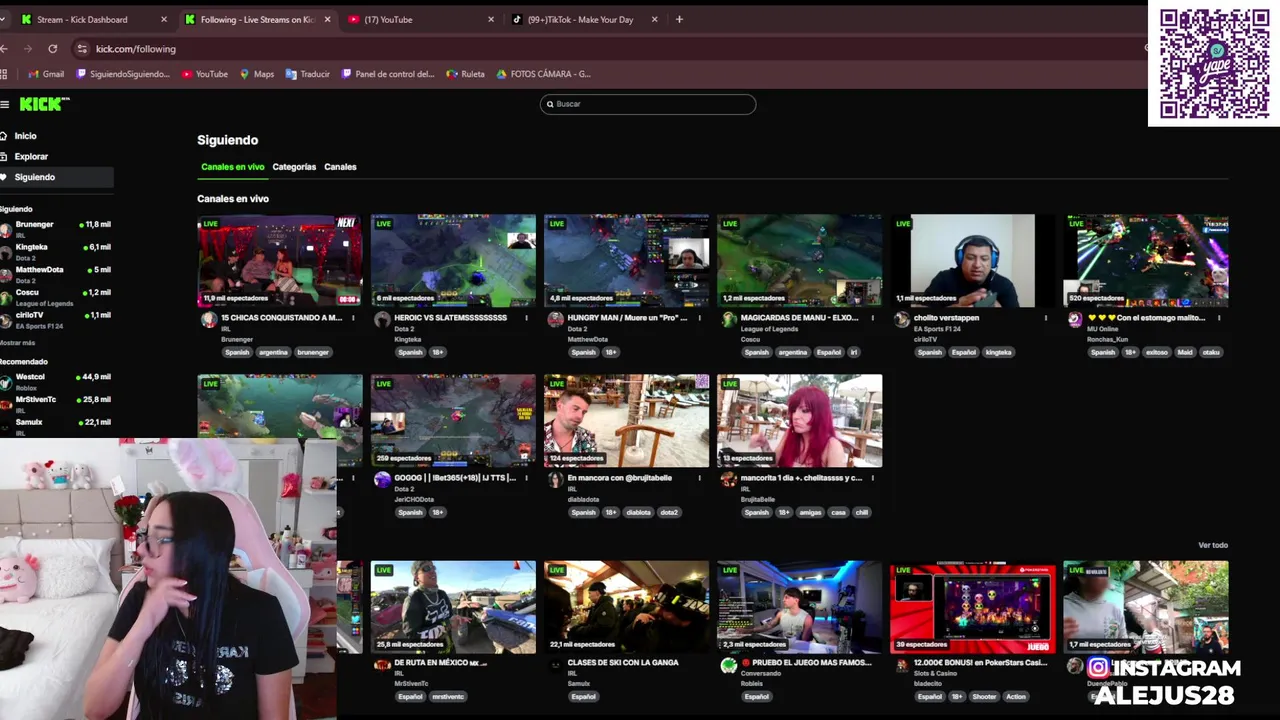
Task: Open the Panel de control bookmark
Action: [x=388, y=74]
